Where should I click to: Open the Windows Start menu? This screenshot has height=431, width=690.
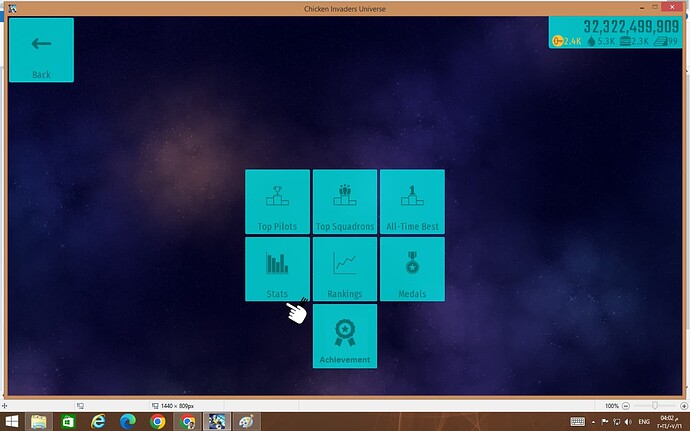(x=11, y=421)
